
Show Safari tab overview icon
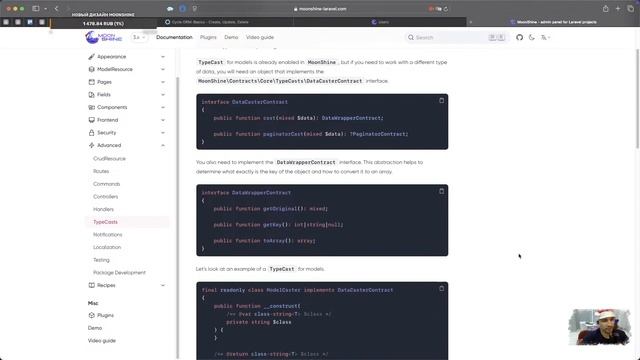(631, 9)
